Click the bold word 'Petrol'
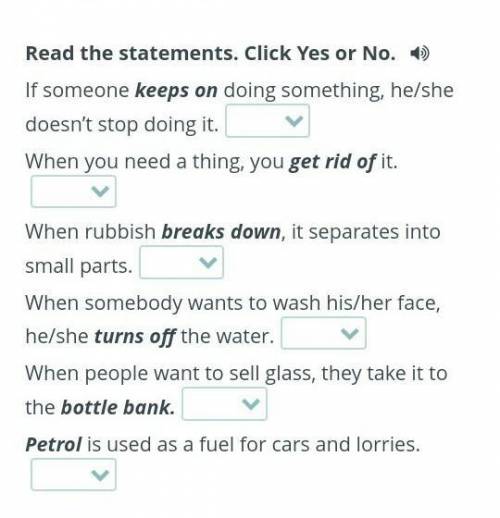500x518 pixels. click(x=53, y=444)
